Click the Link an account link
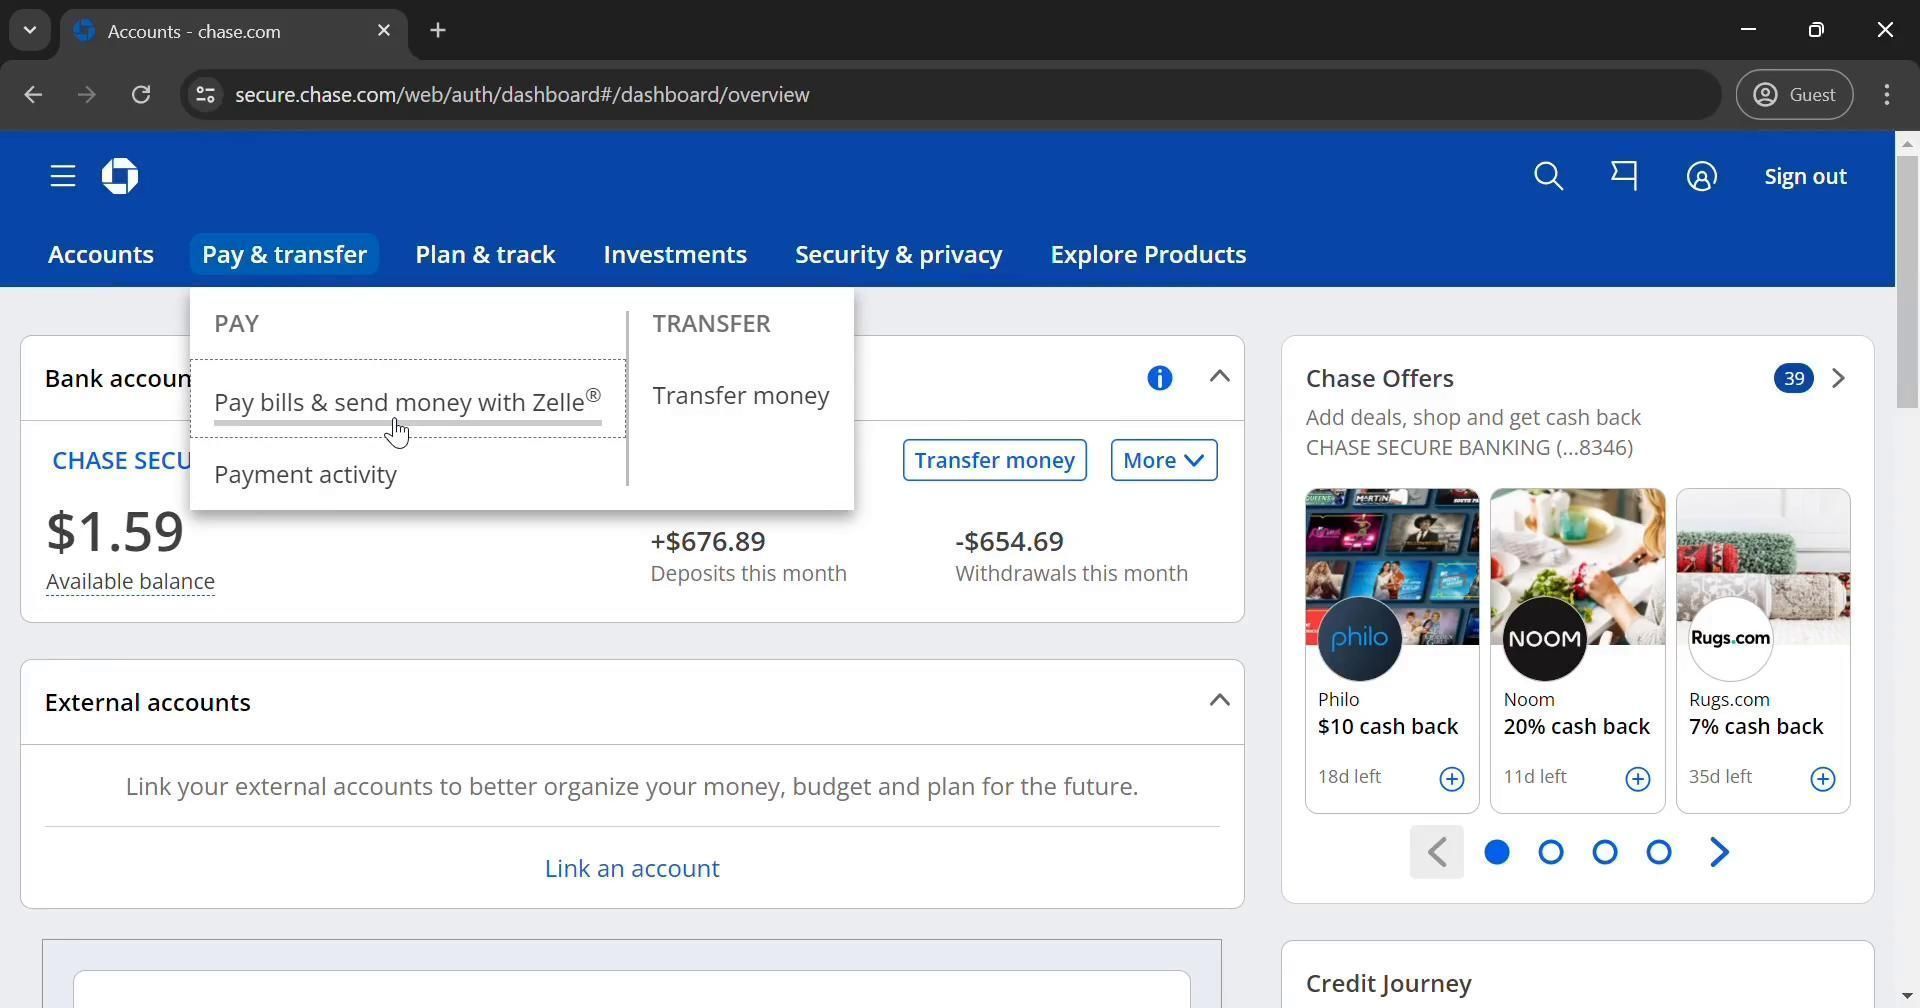The width and height of the screenshot is (1920, 1008). pos(631,868)
